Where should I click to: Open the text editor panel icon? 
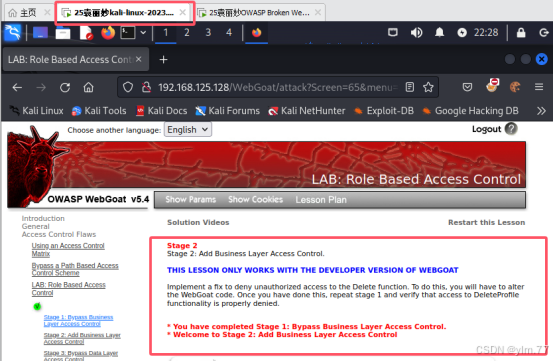[86, 33]
